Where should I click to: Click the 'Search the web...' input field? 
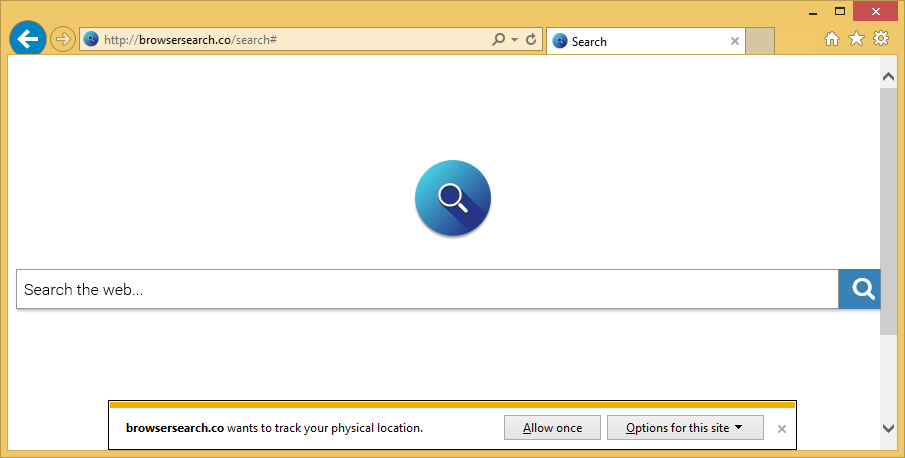point(427,290)
